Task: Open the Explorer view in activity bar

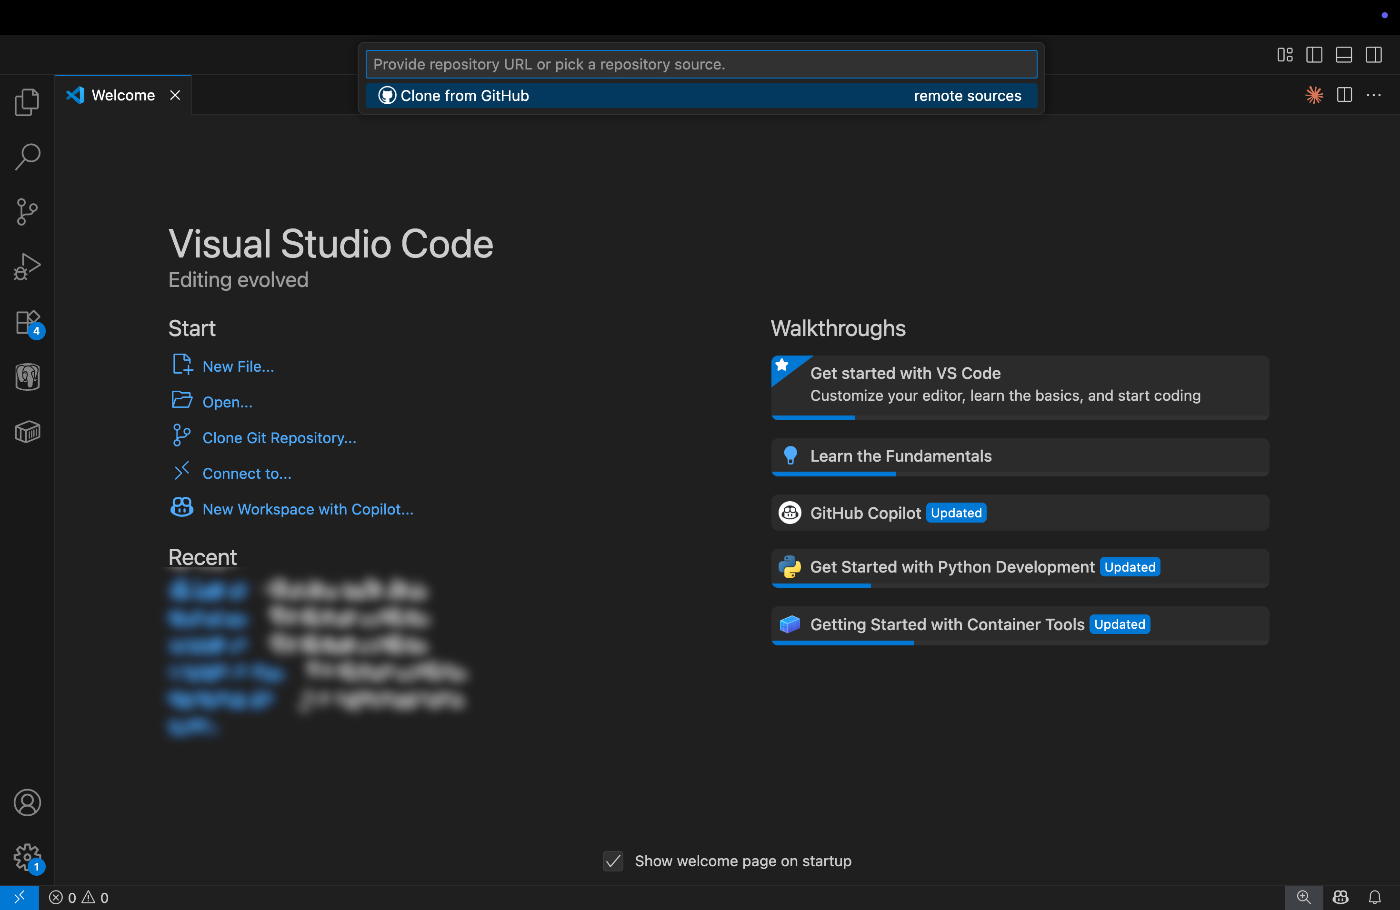Action: 27,102
